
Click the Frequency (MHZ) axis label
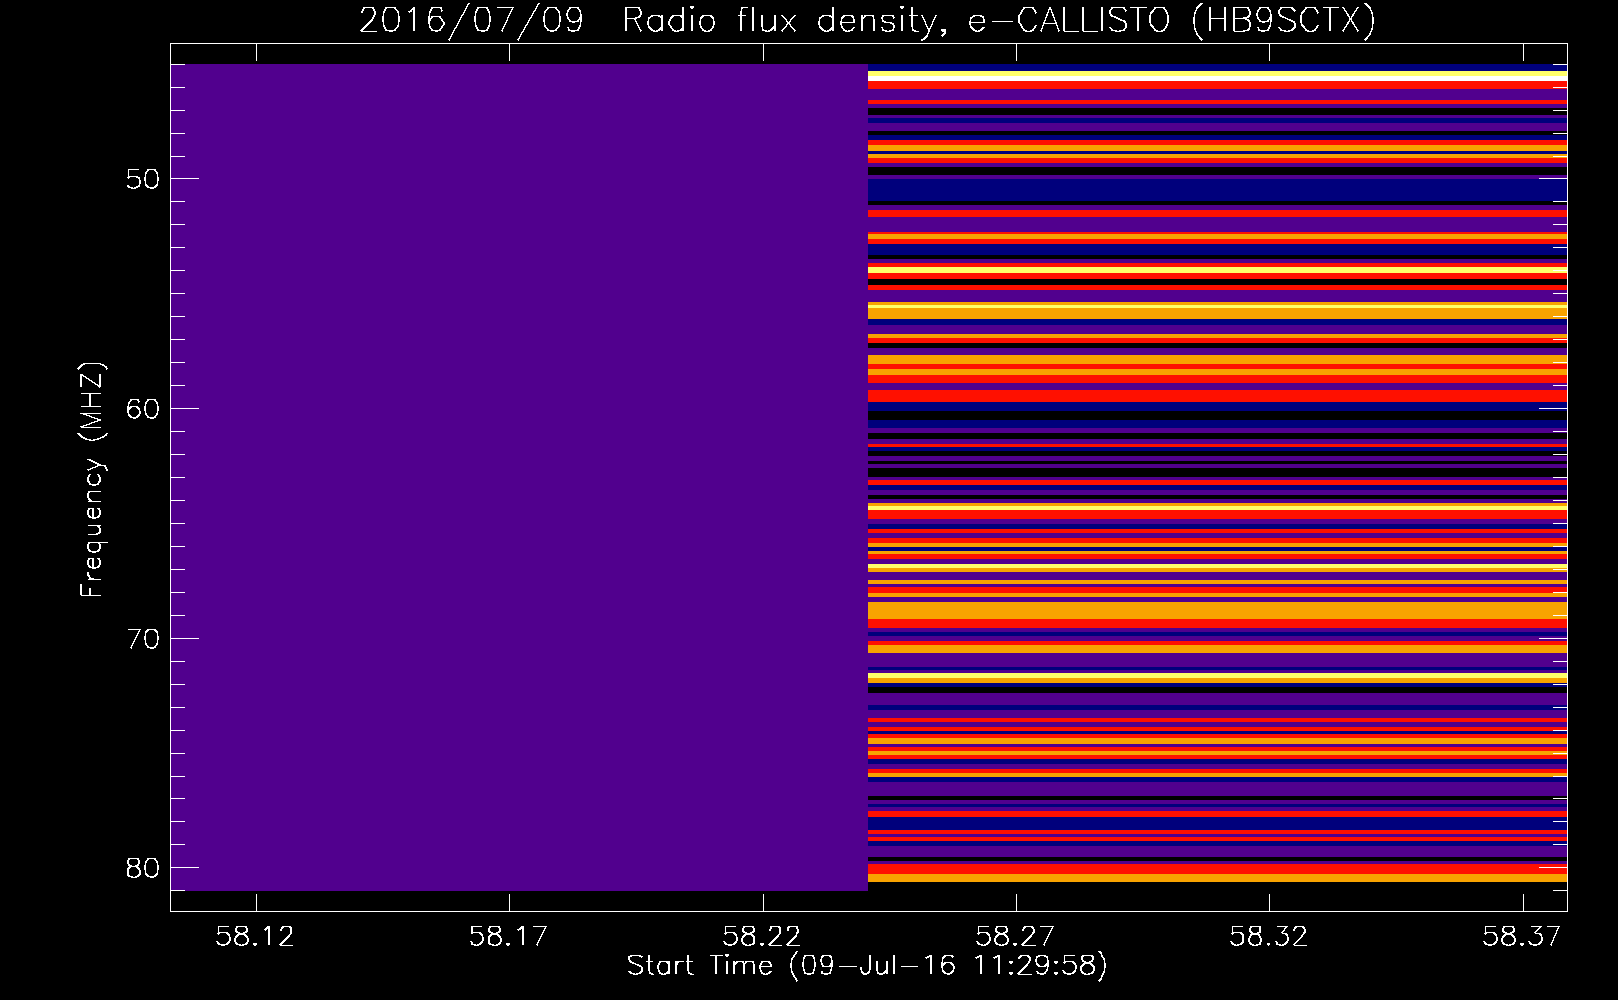[92, 480]
